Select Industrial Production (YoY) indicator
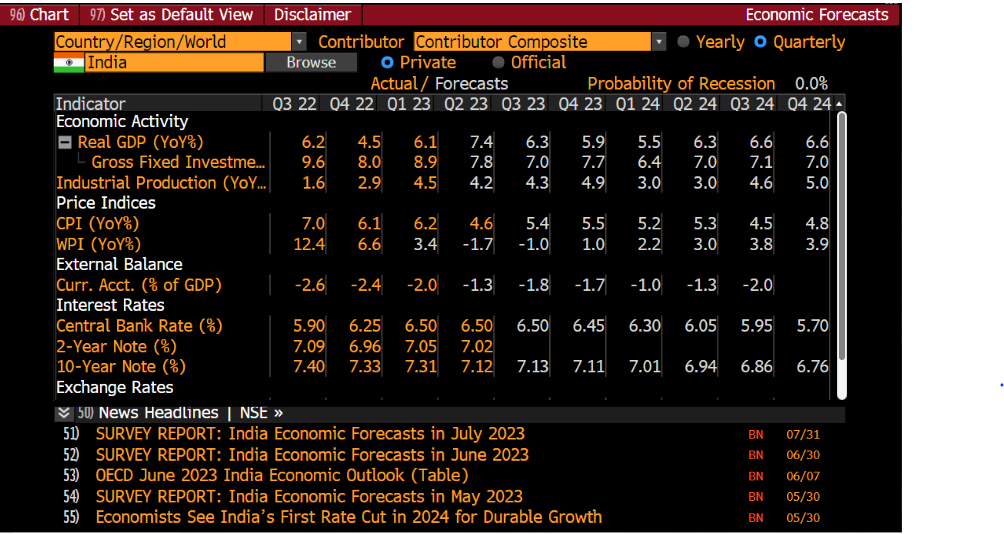1004x534 pixels. 161,183
